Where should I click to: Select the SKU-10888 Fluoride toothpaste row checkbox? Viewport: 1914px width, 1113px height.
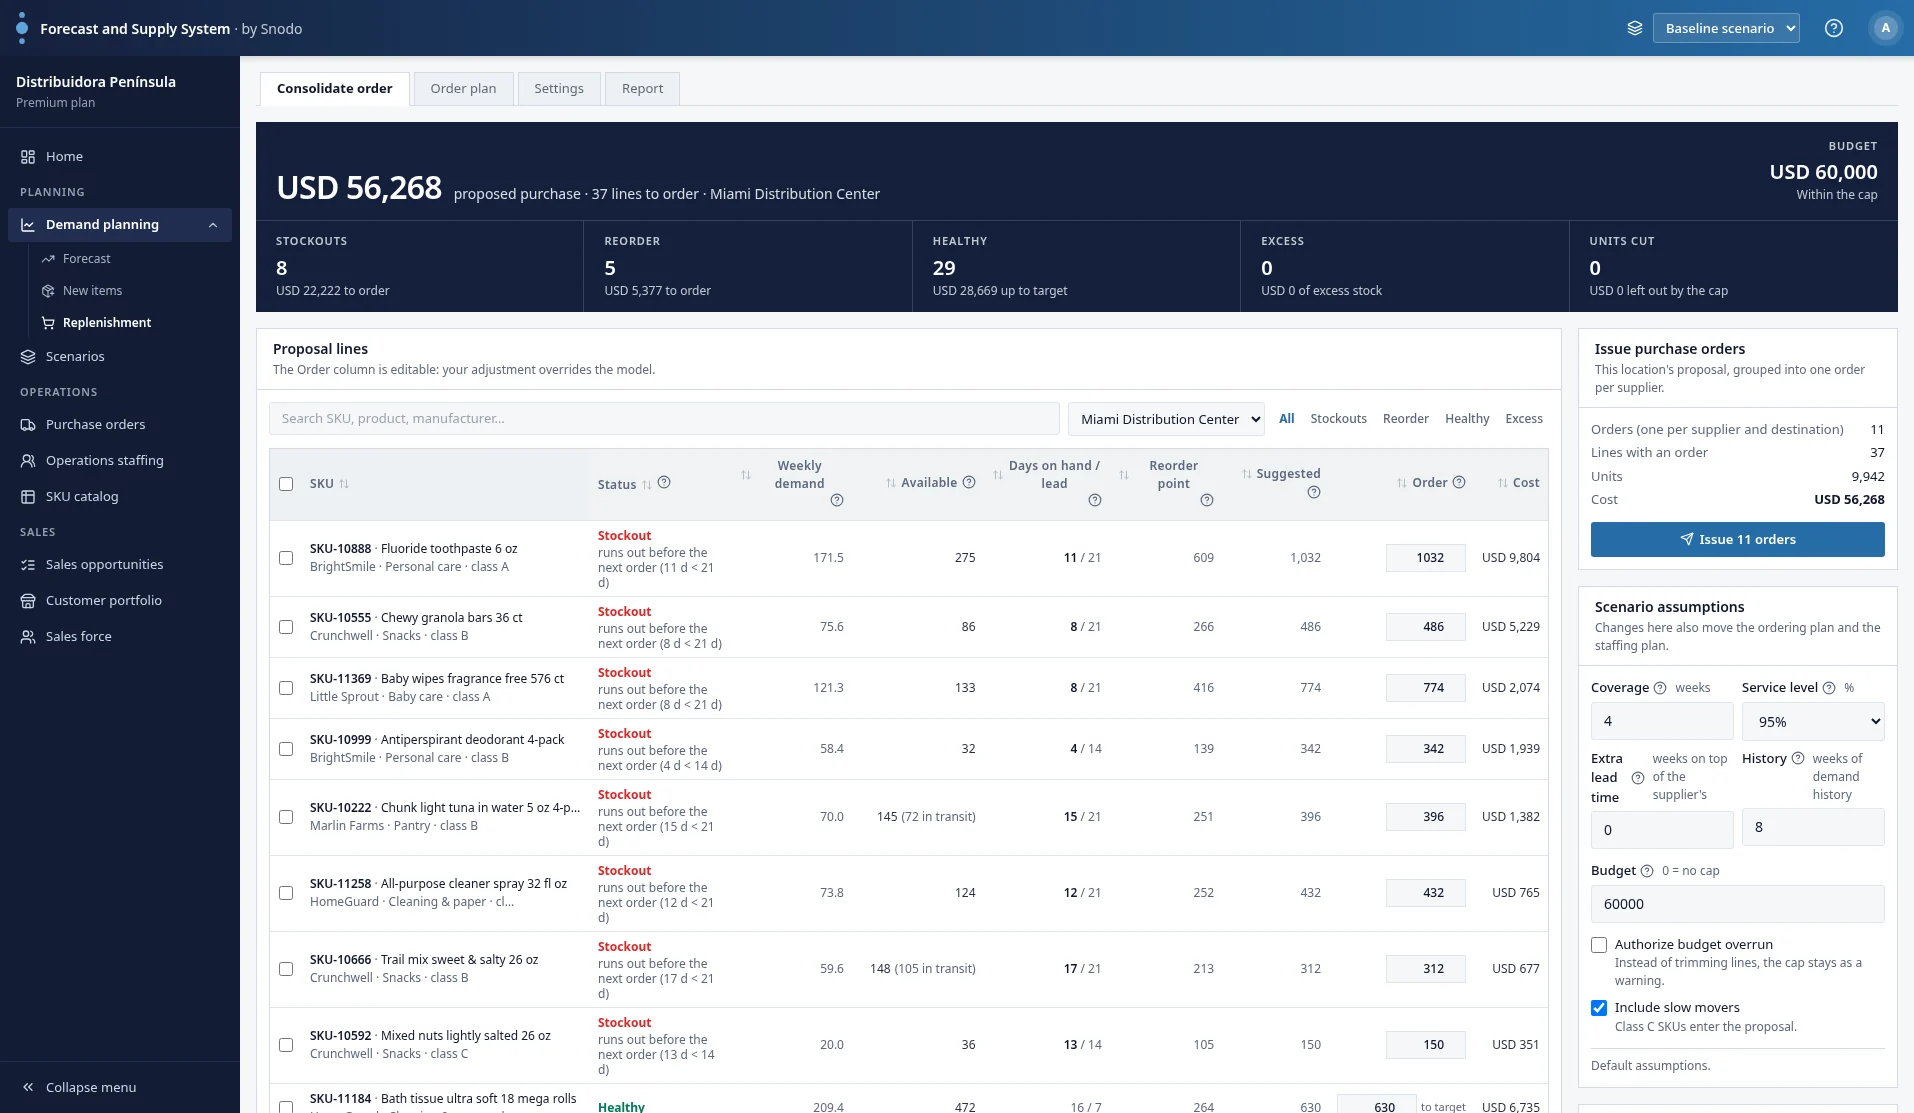pyautogui.click(x=286, y=558)
